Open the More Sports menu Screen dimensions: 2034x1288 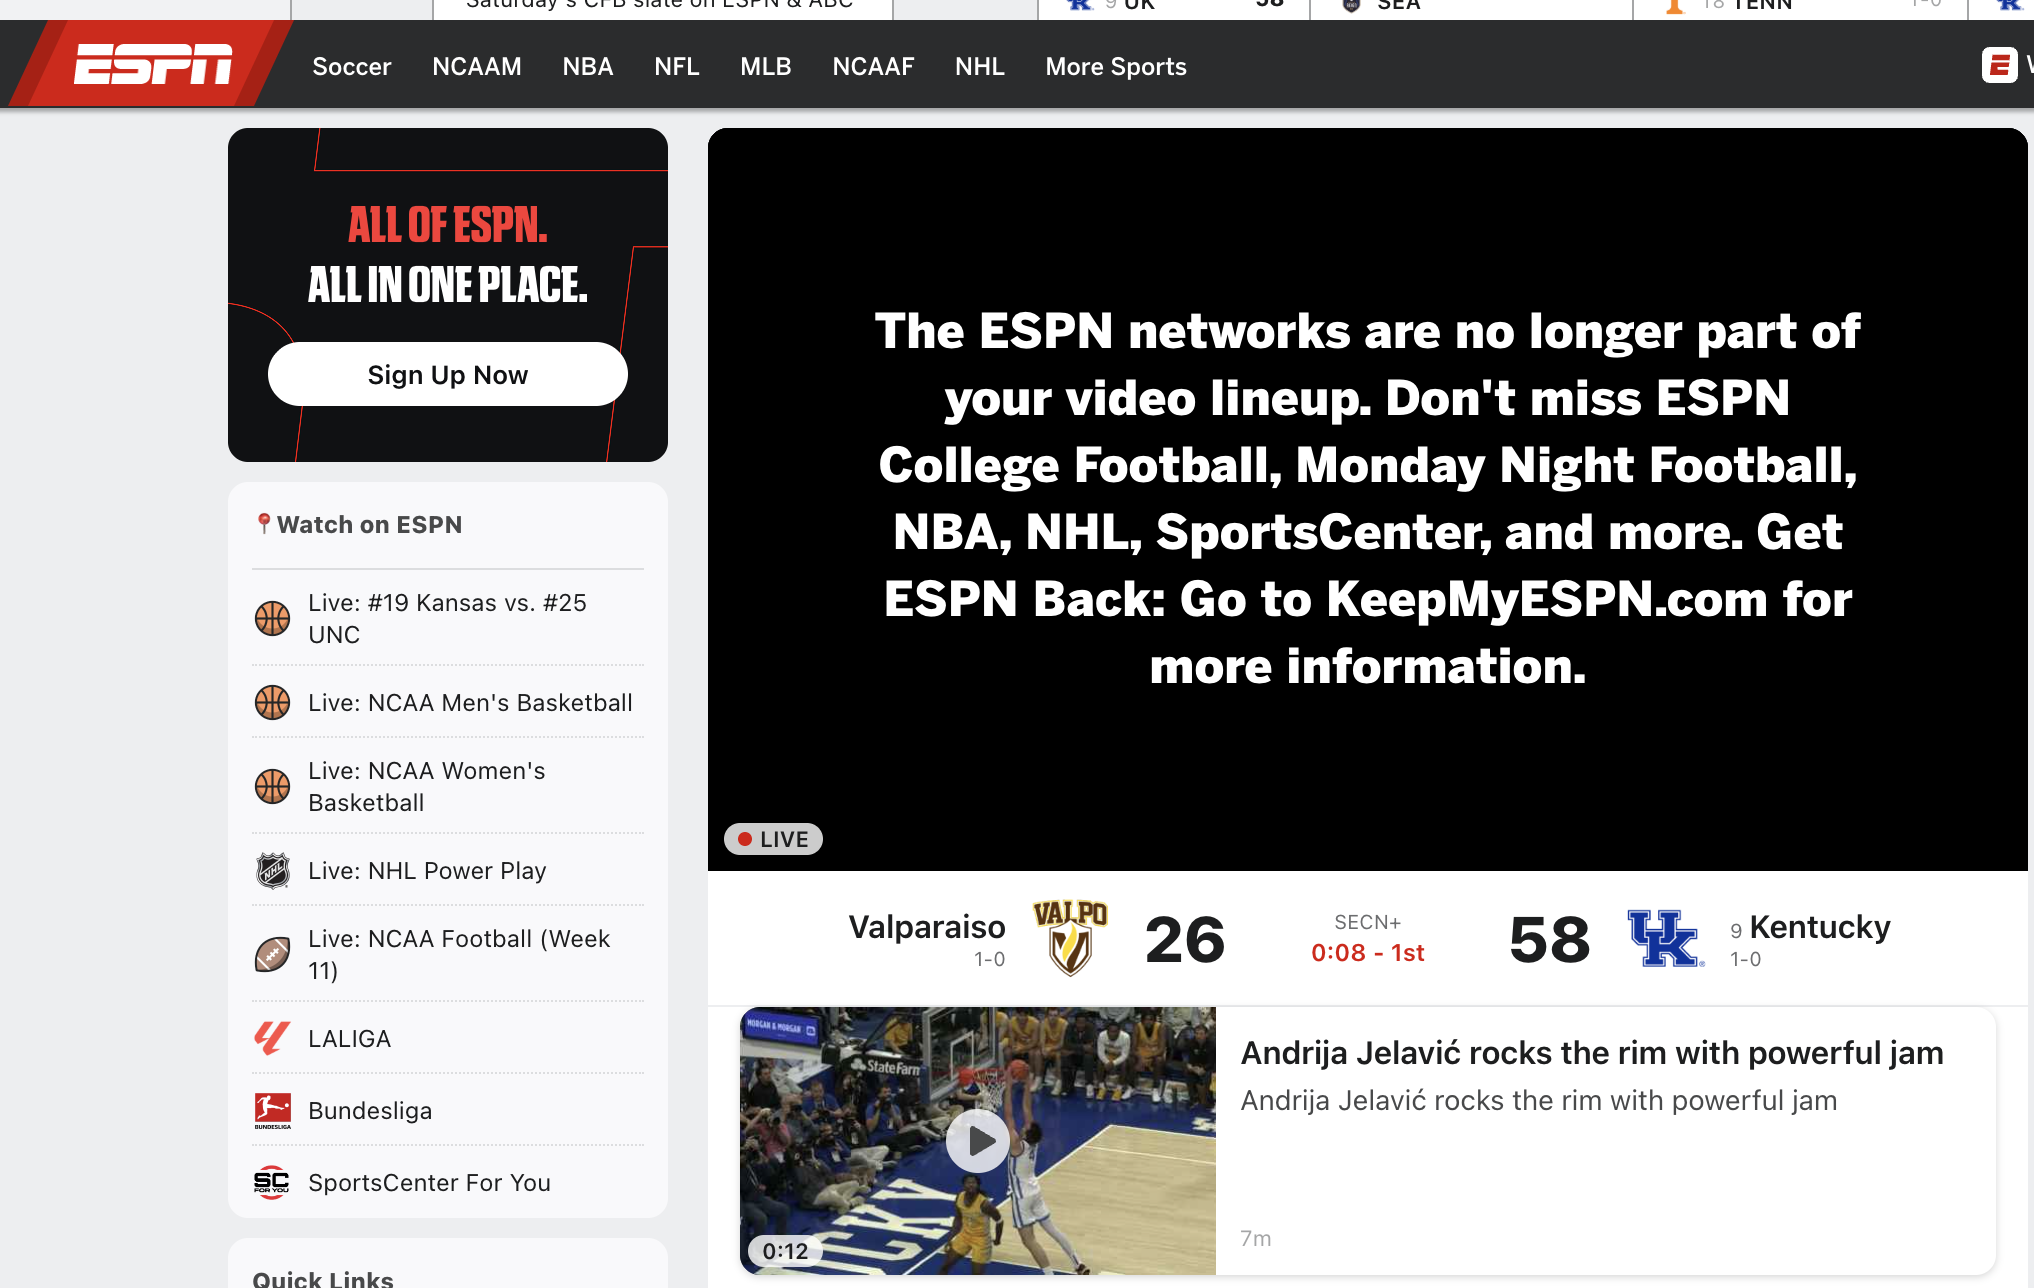click(x=1116, y=67)
